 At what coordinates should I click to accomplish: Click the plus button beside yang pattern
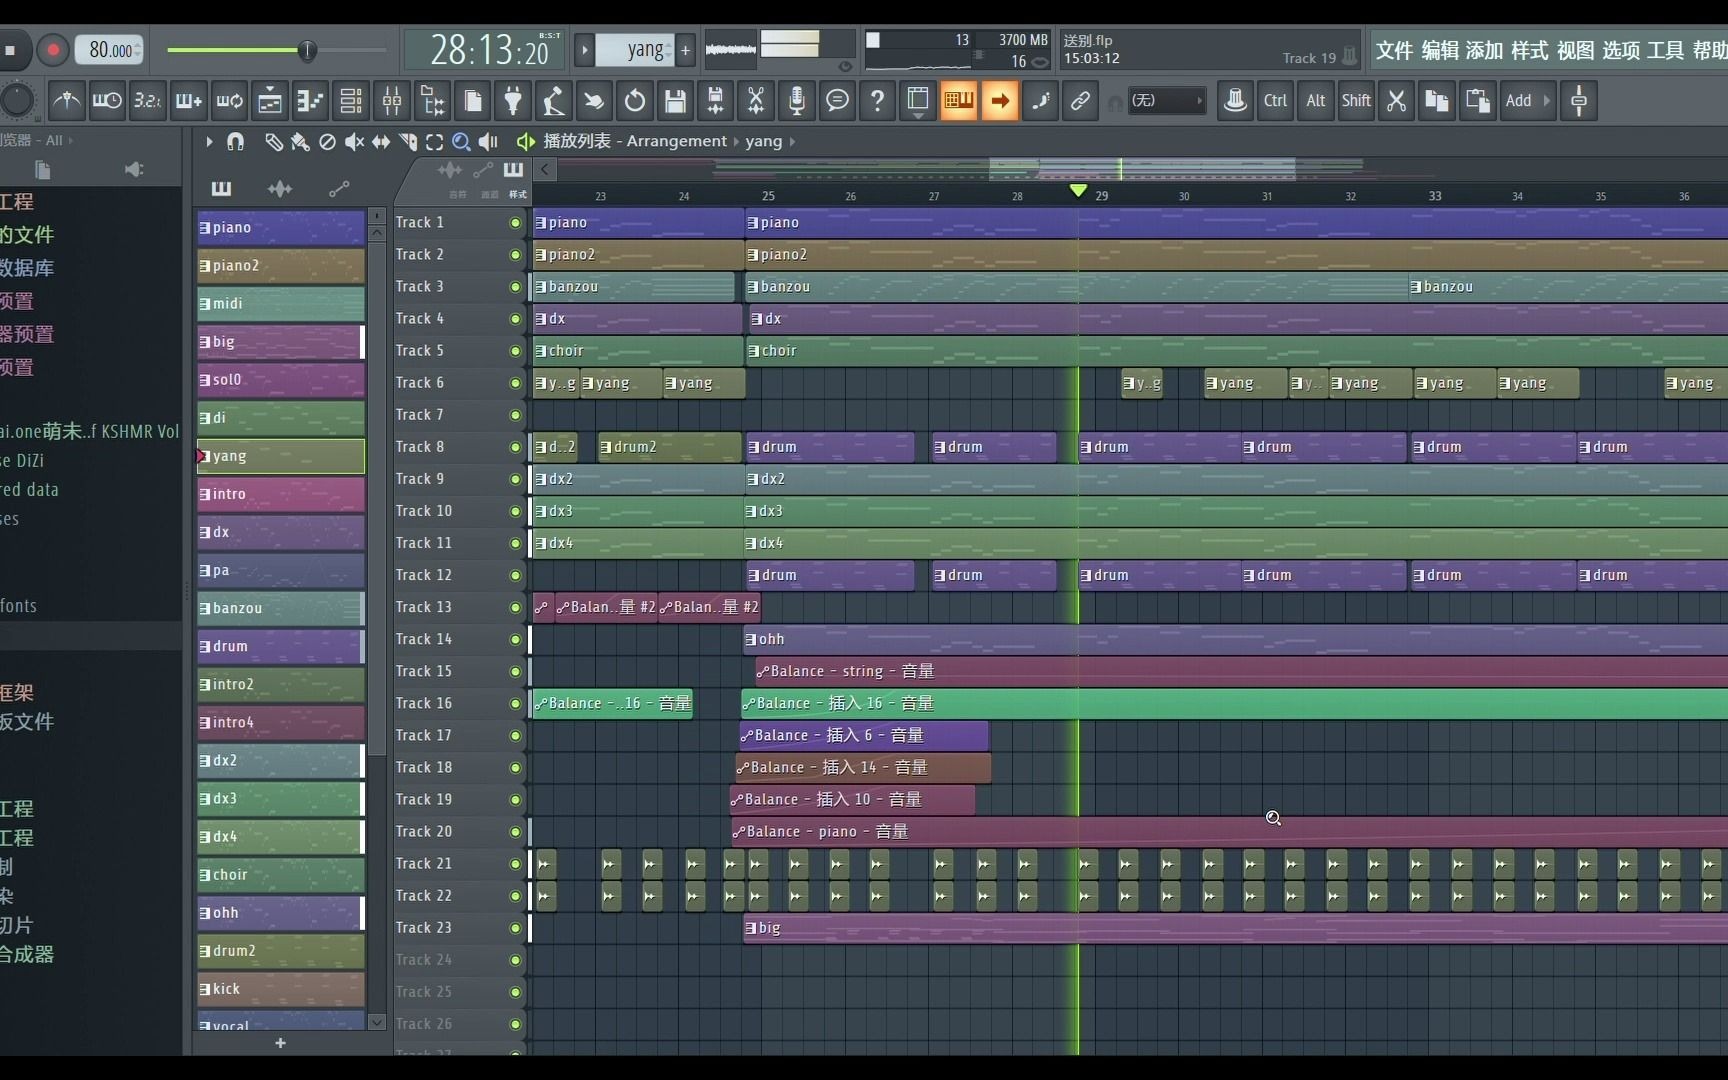(686, 50)
